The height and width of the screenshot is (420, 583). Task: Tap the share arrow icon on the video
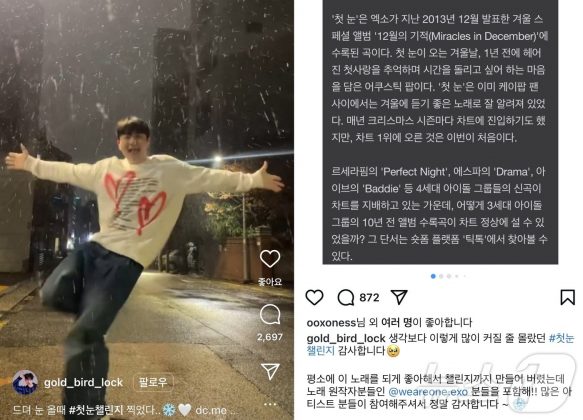270,371
